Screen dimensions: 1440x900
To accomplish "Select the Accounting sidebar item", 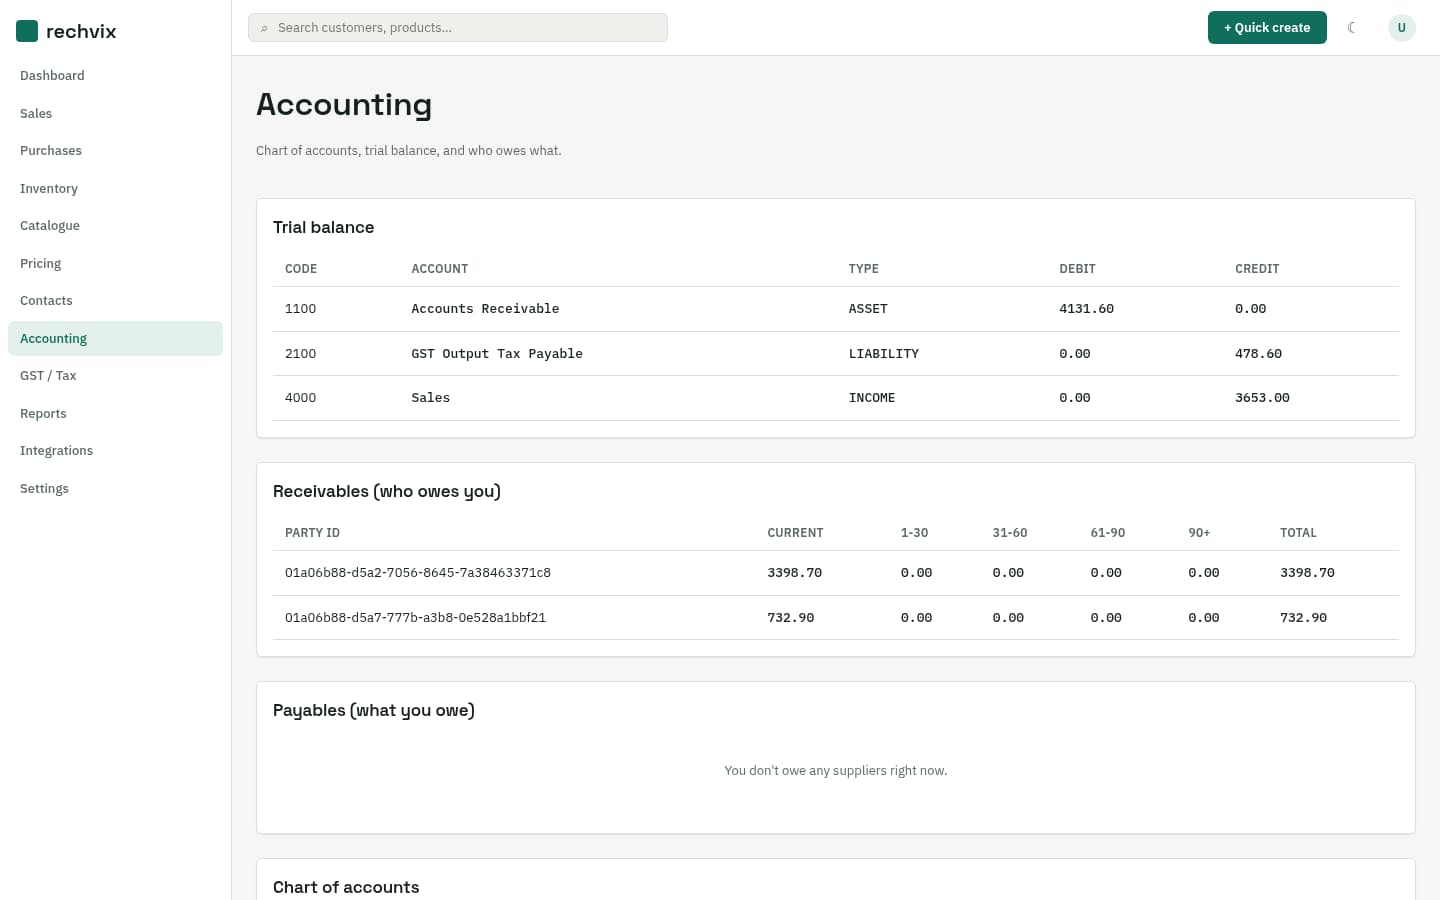I will pos(115,338).
